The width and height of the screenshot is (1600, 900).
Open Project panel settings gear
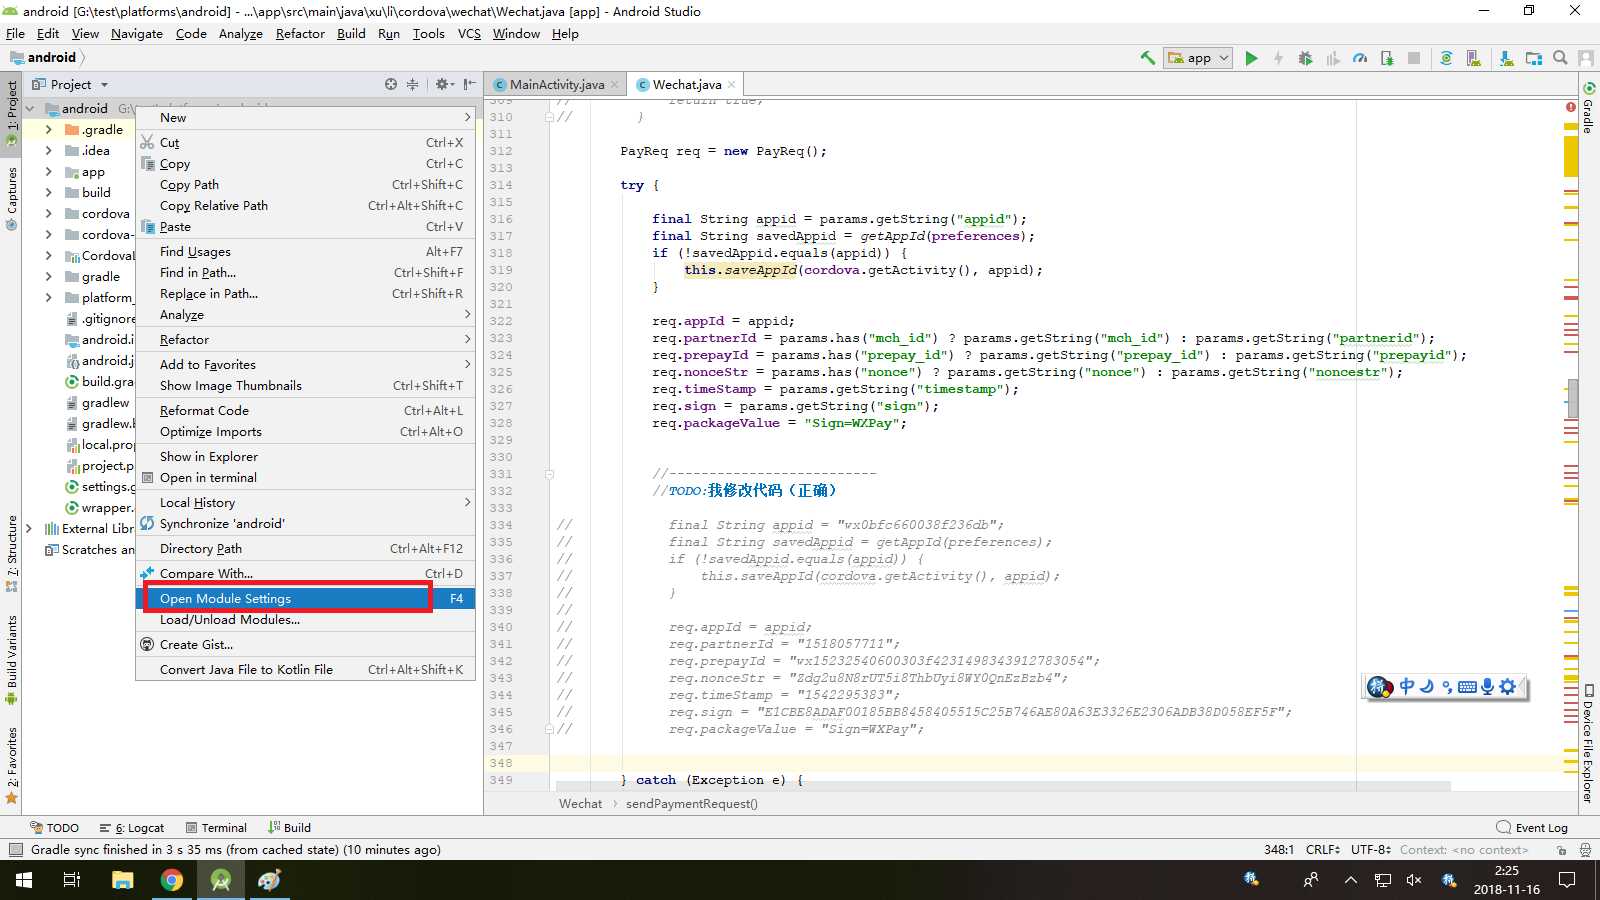443,84
